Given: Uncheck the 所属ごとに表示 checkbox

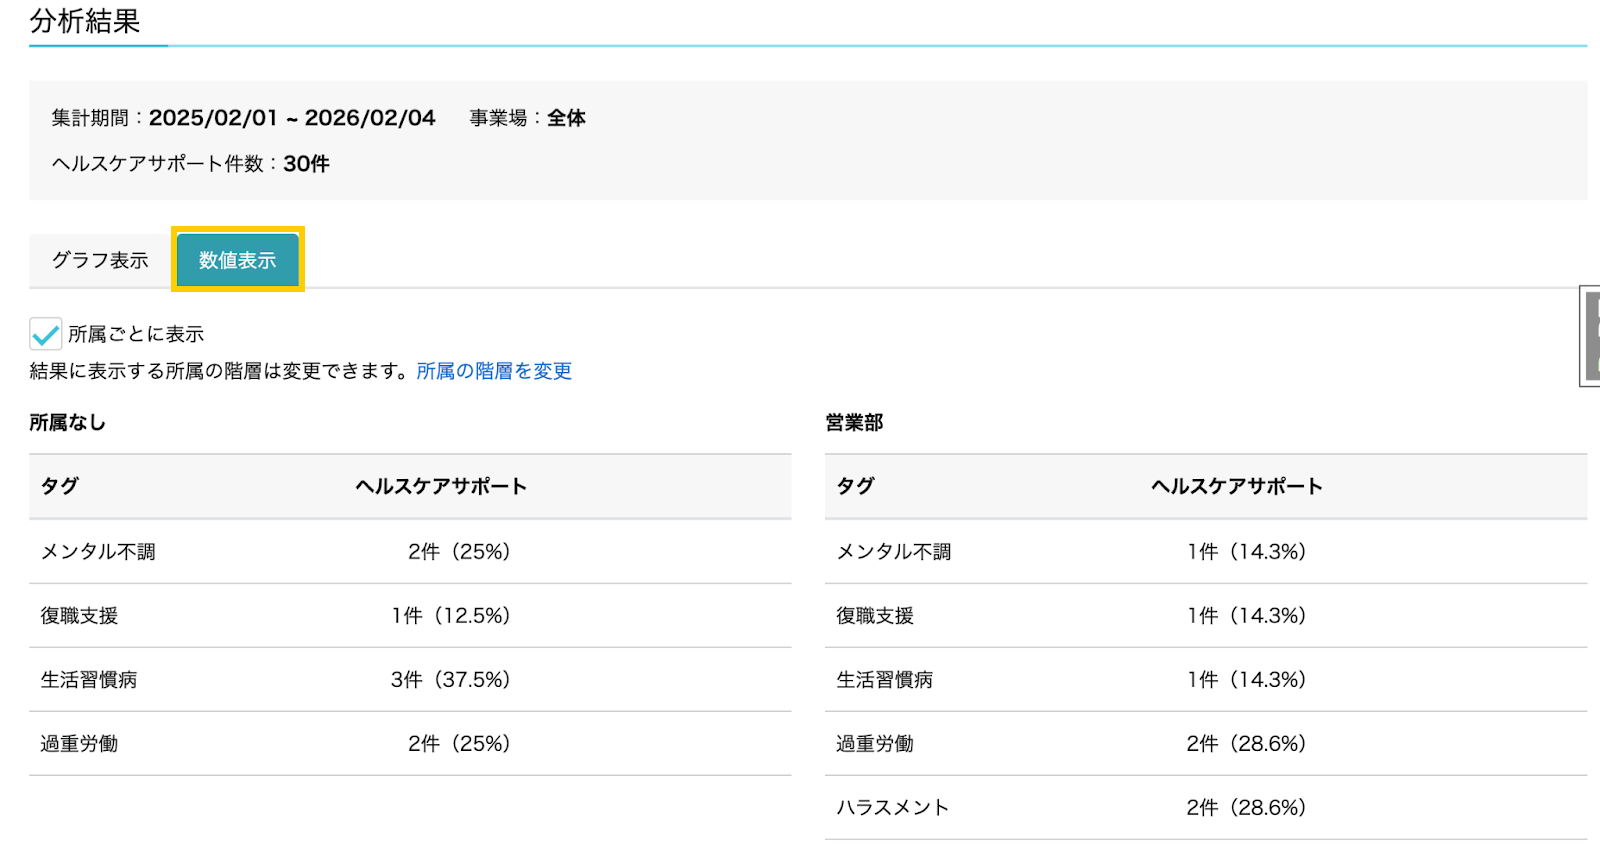Looking at the screenshot, I should point(46,334).
